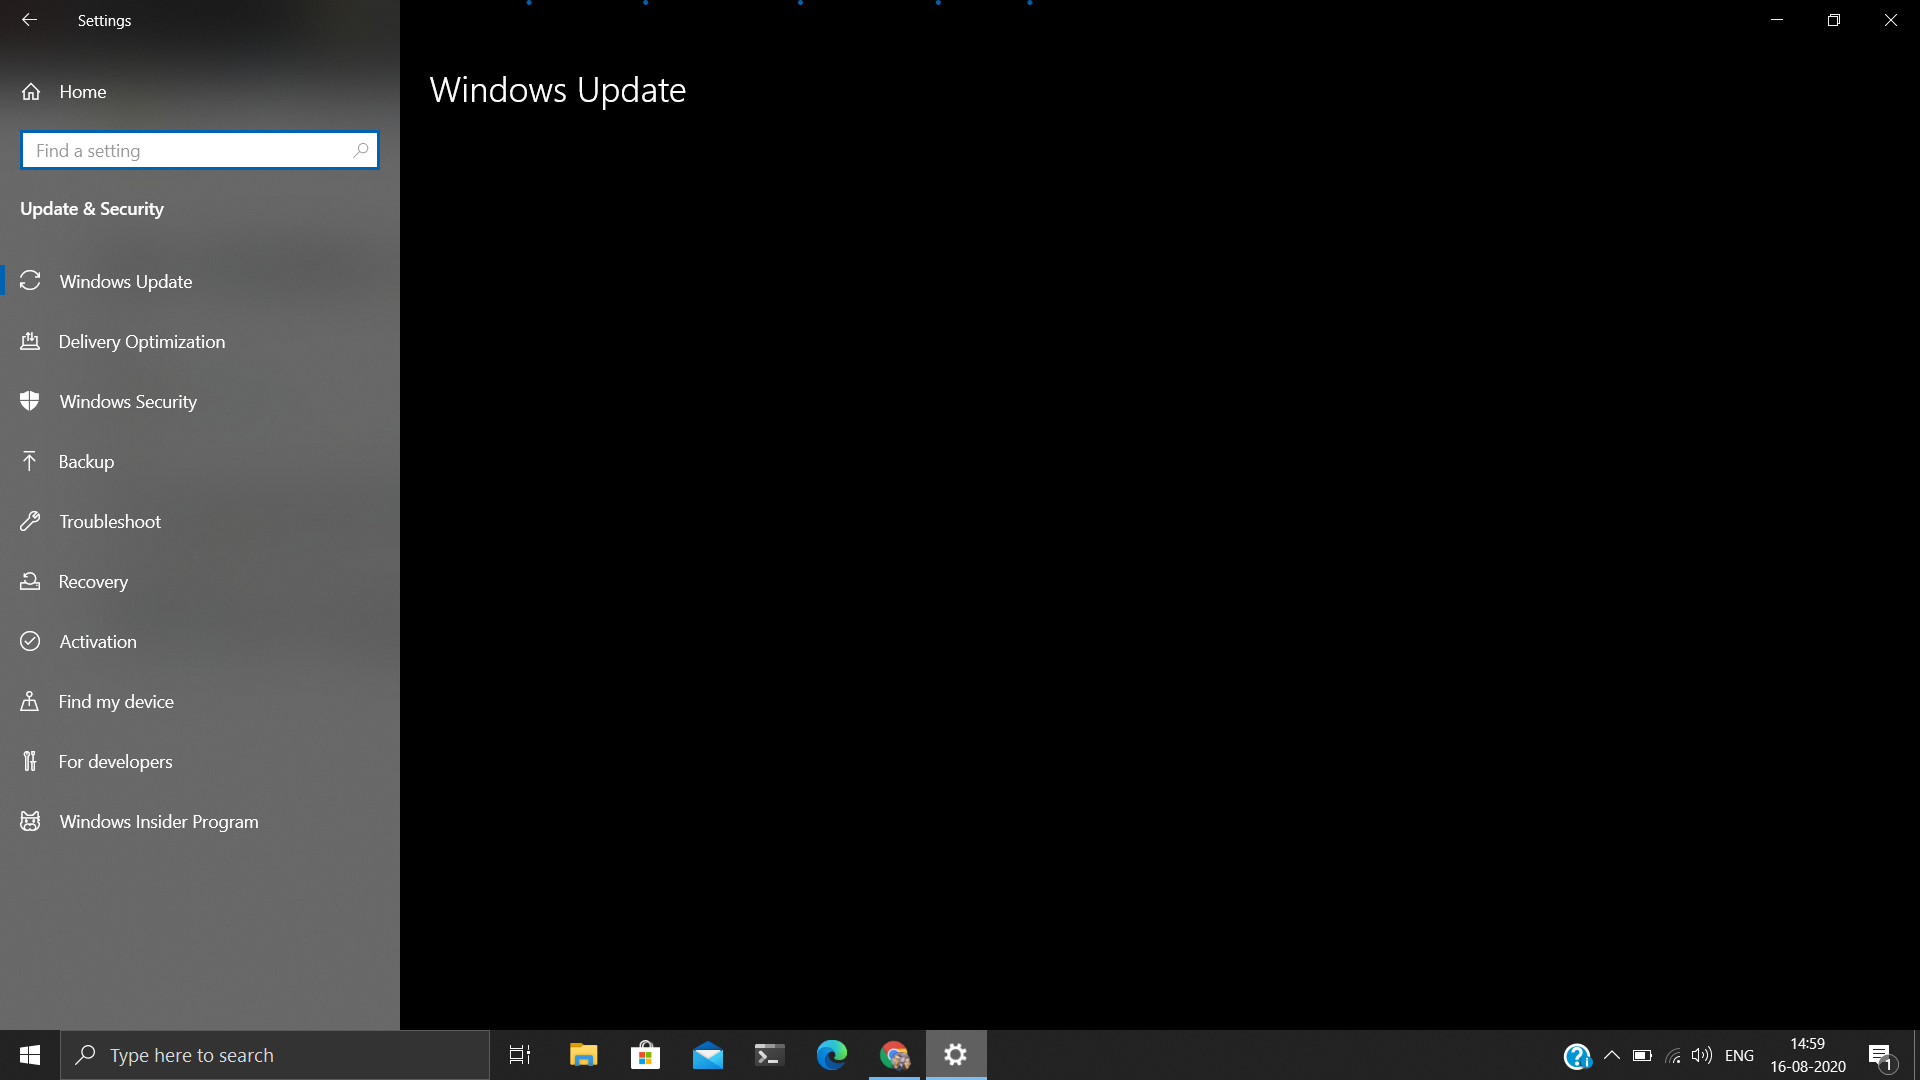Click the Windows Security shield icon
Image resolution: width=1920 pixels, height=1080 pixels.
tap(30, 401)
